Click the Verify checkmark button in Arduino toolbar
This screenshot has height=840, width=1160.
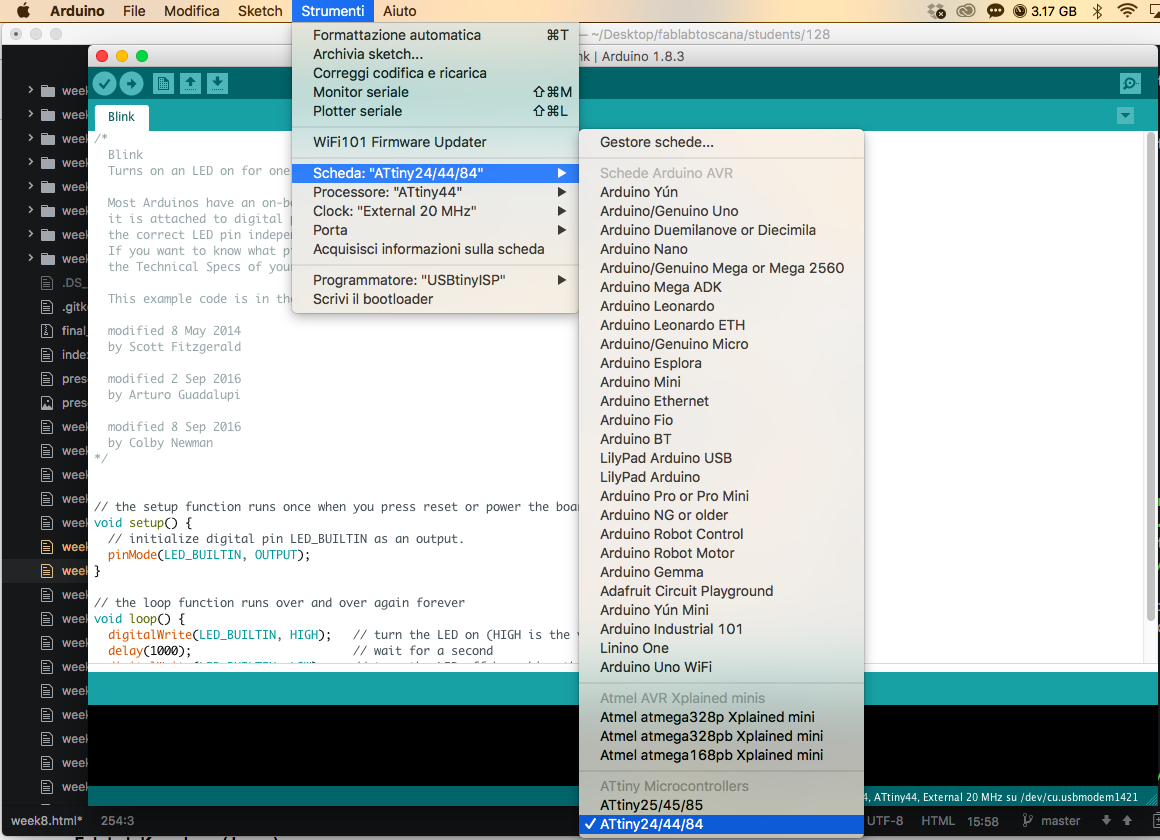[104, 84]
